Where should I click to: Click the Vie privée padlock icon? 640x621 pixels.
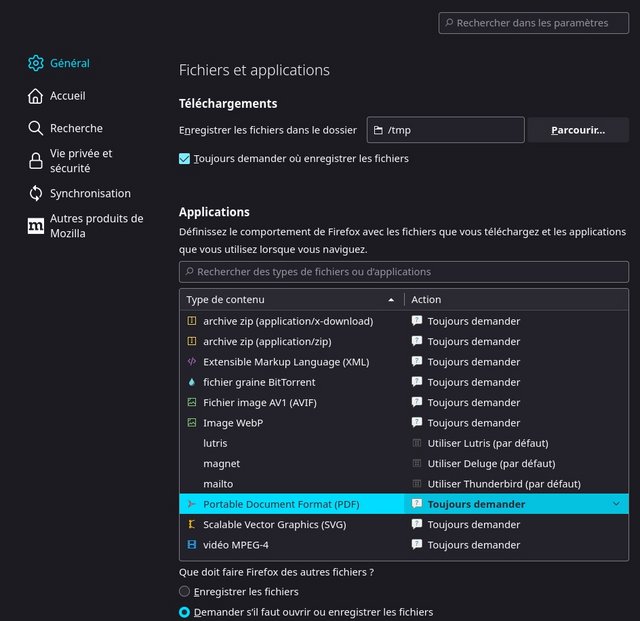(36, 161)
